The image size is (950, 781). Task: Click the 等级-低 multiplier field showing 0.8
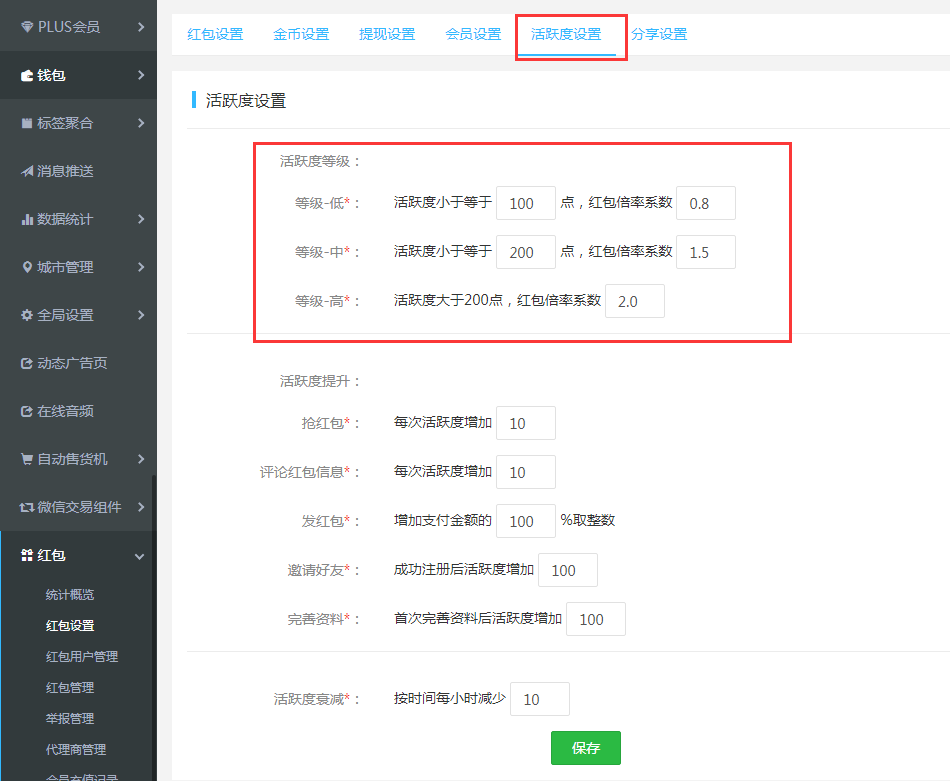point(706,203)
